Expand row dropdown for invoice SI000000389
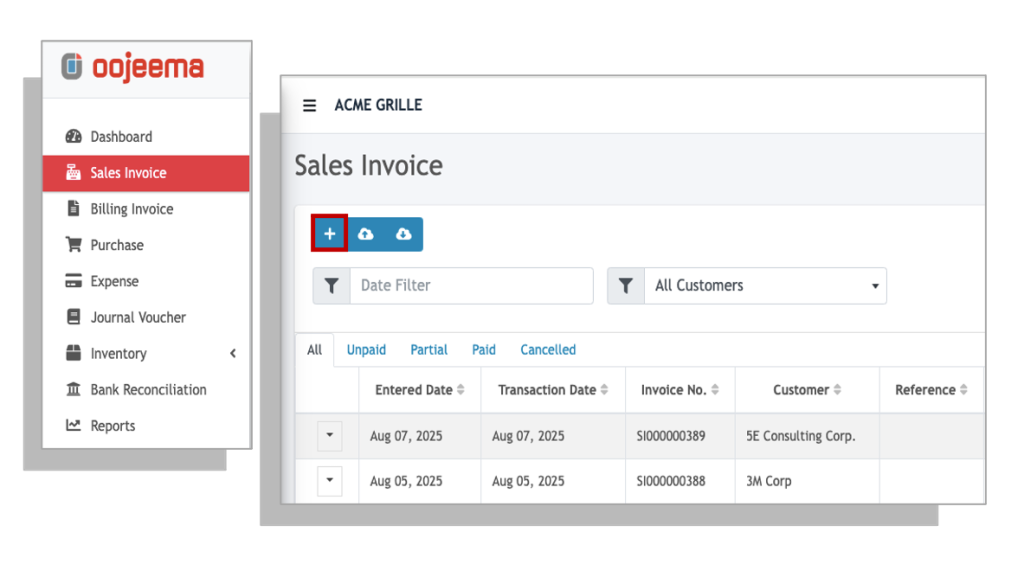The width and height of the screenshot is (1024, 564). click(x=329, y=437)
